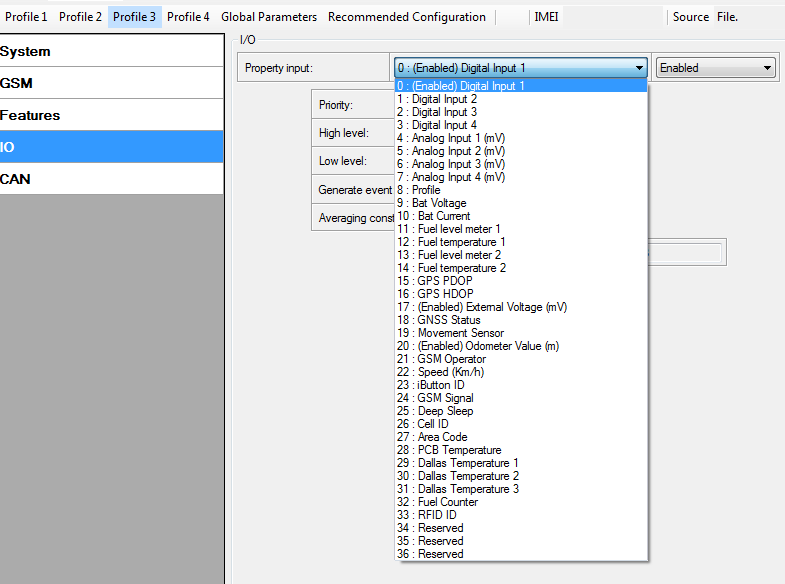Screen dimensions: 785x584
Task: Select Recommended Configuration tab
Action: pos(406,17)
